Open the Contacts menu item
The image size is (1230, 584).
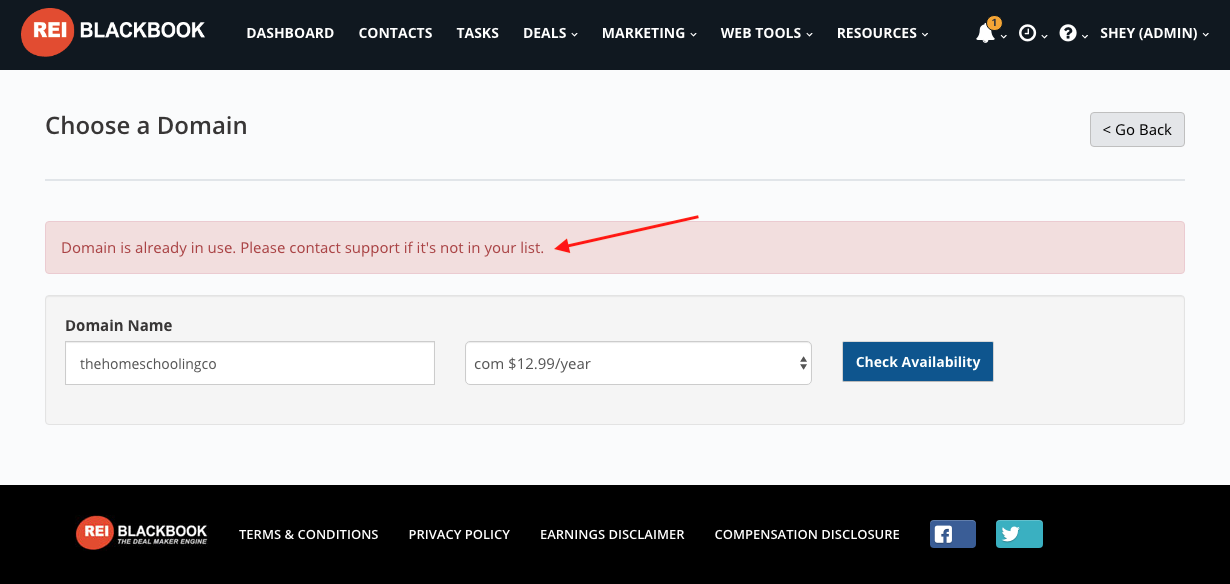click(395, 33)
